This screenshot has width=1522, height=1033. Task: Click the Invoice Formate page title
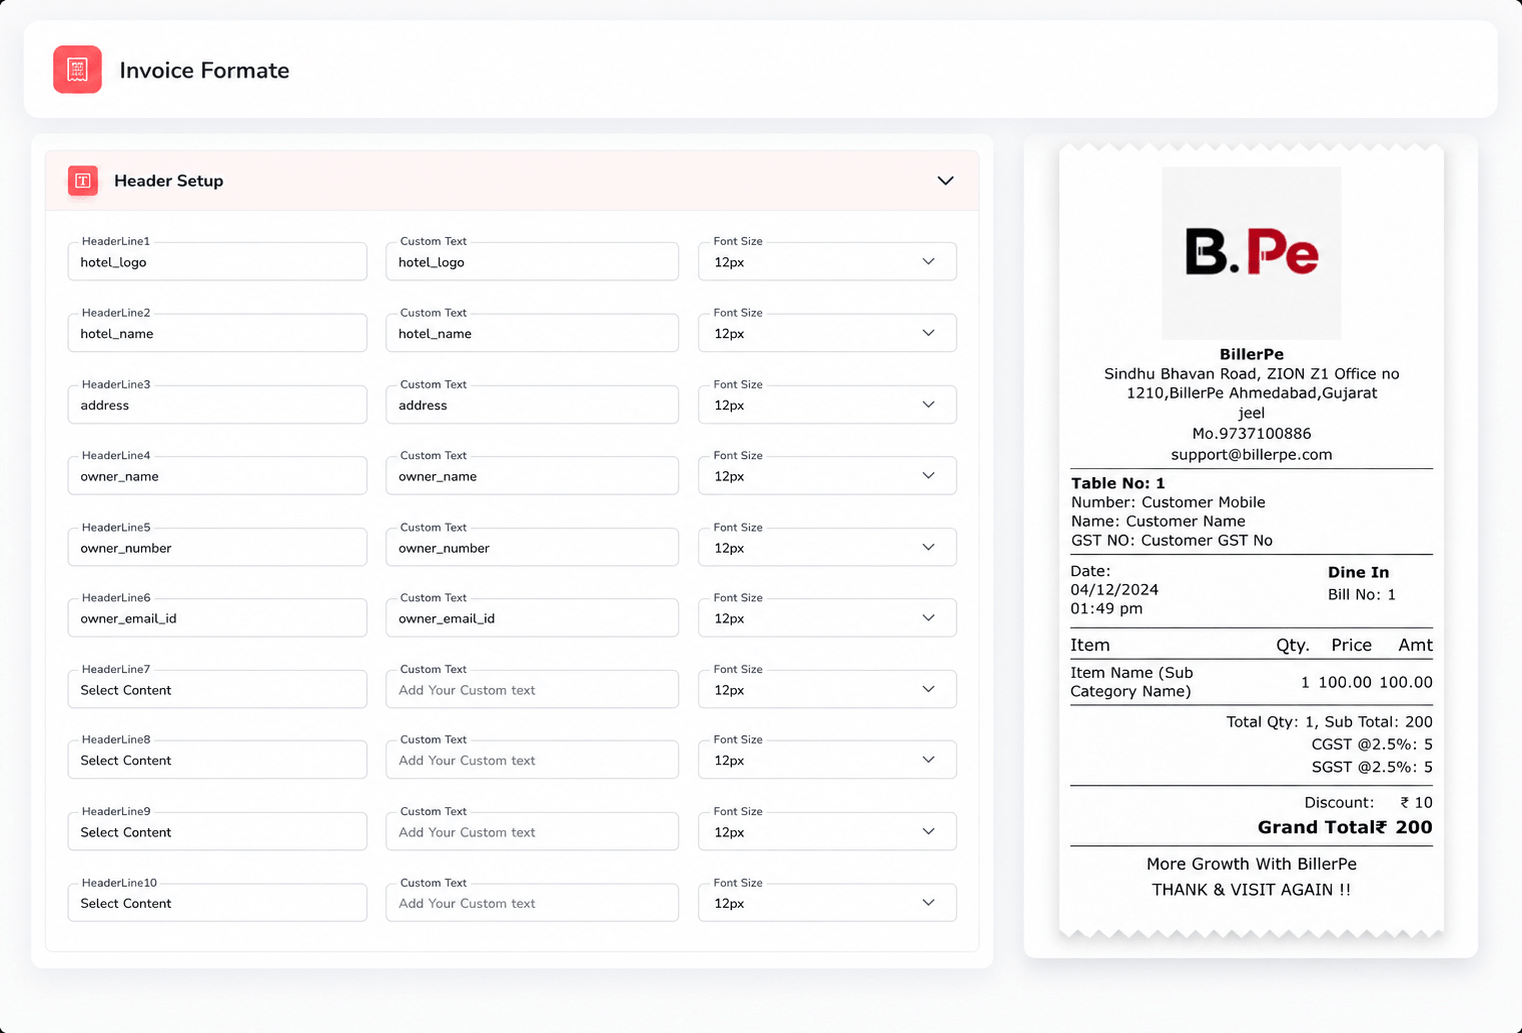pyautogui.click(x=204, y=70)
